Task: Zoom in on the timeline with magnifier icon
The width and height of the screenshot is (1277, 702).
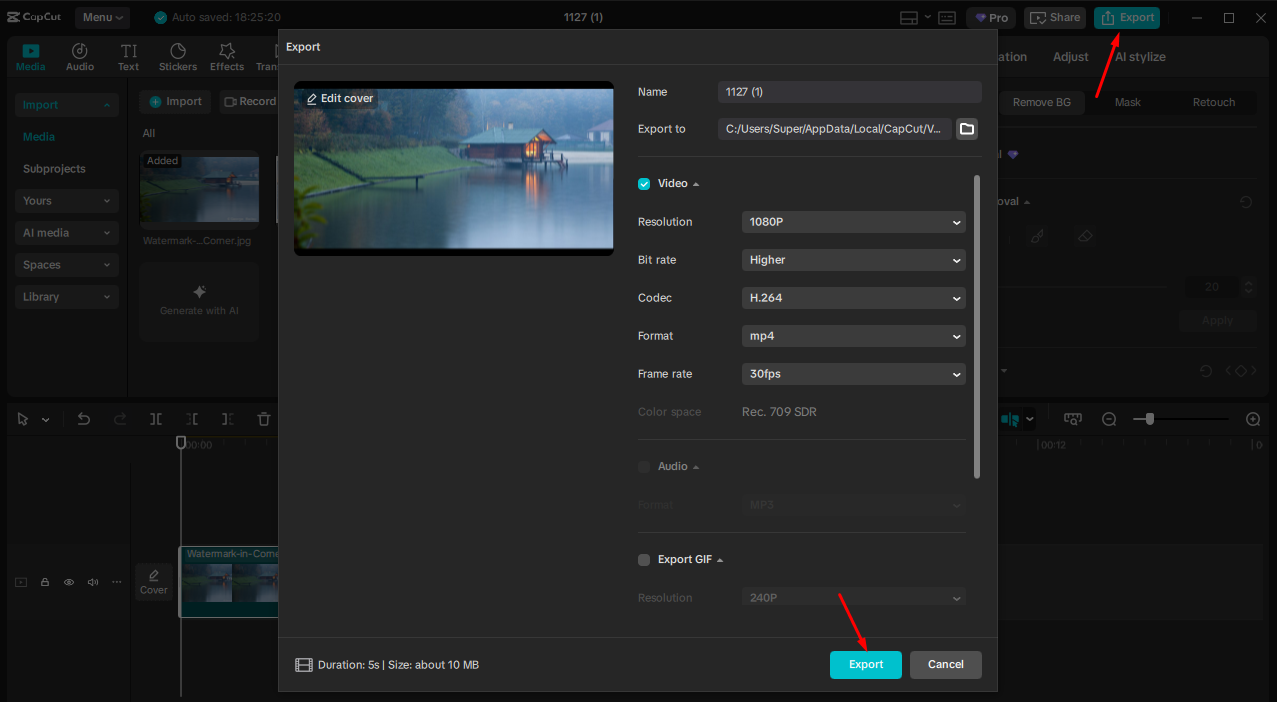Action: (x=1252, y=419)
